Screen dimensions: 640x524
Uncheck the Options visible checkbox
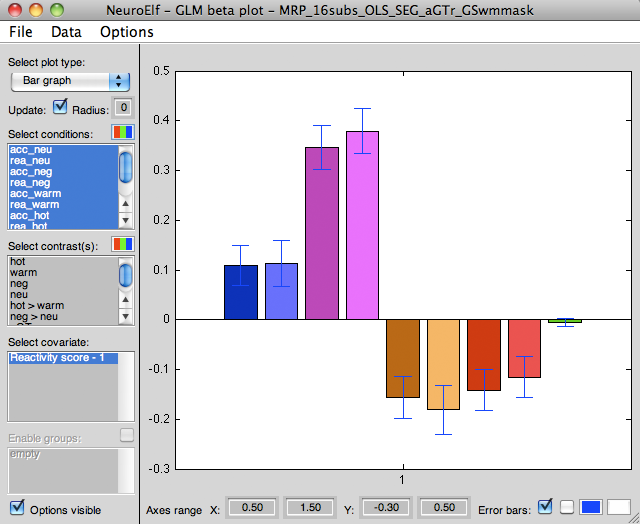[x=17, y=508]
